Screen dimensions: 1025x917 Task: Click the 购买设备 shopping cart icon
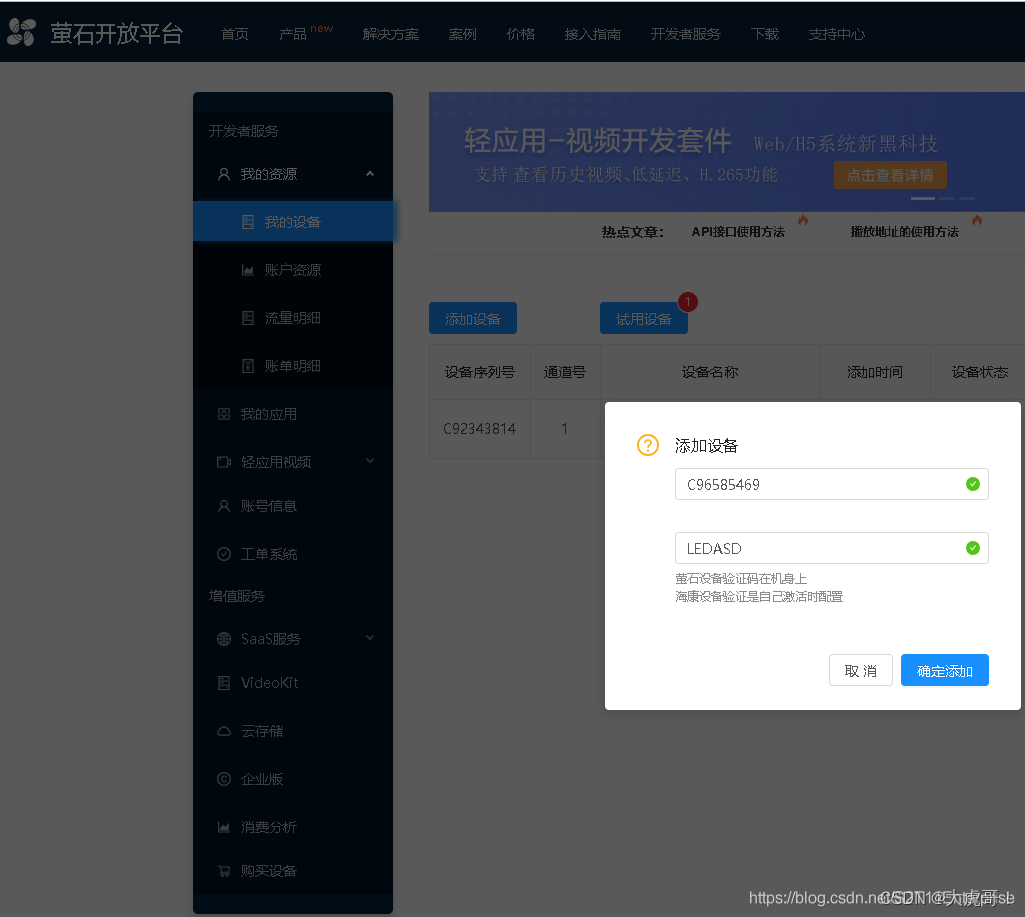(222, 870)
